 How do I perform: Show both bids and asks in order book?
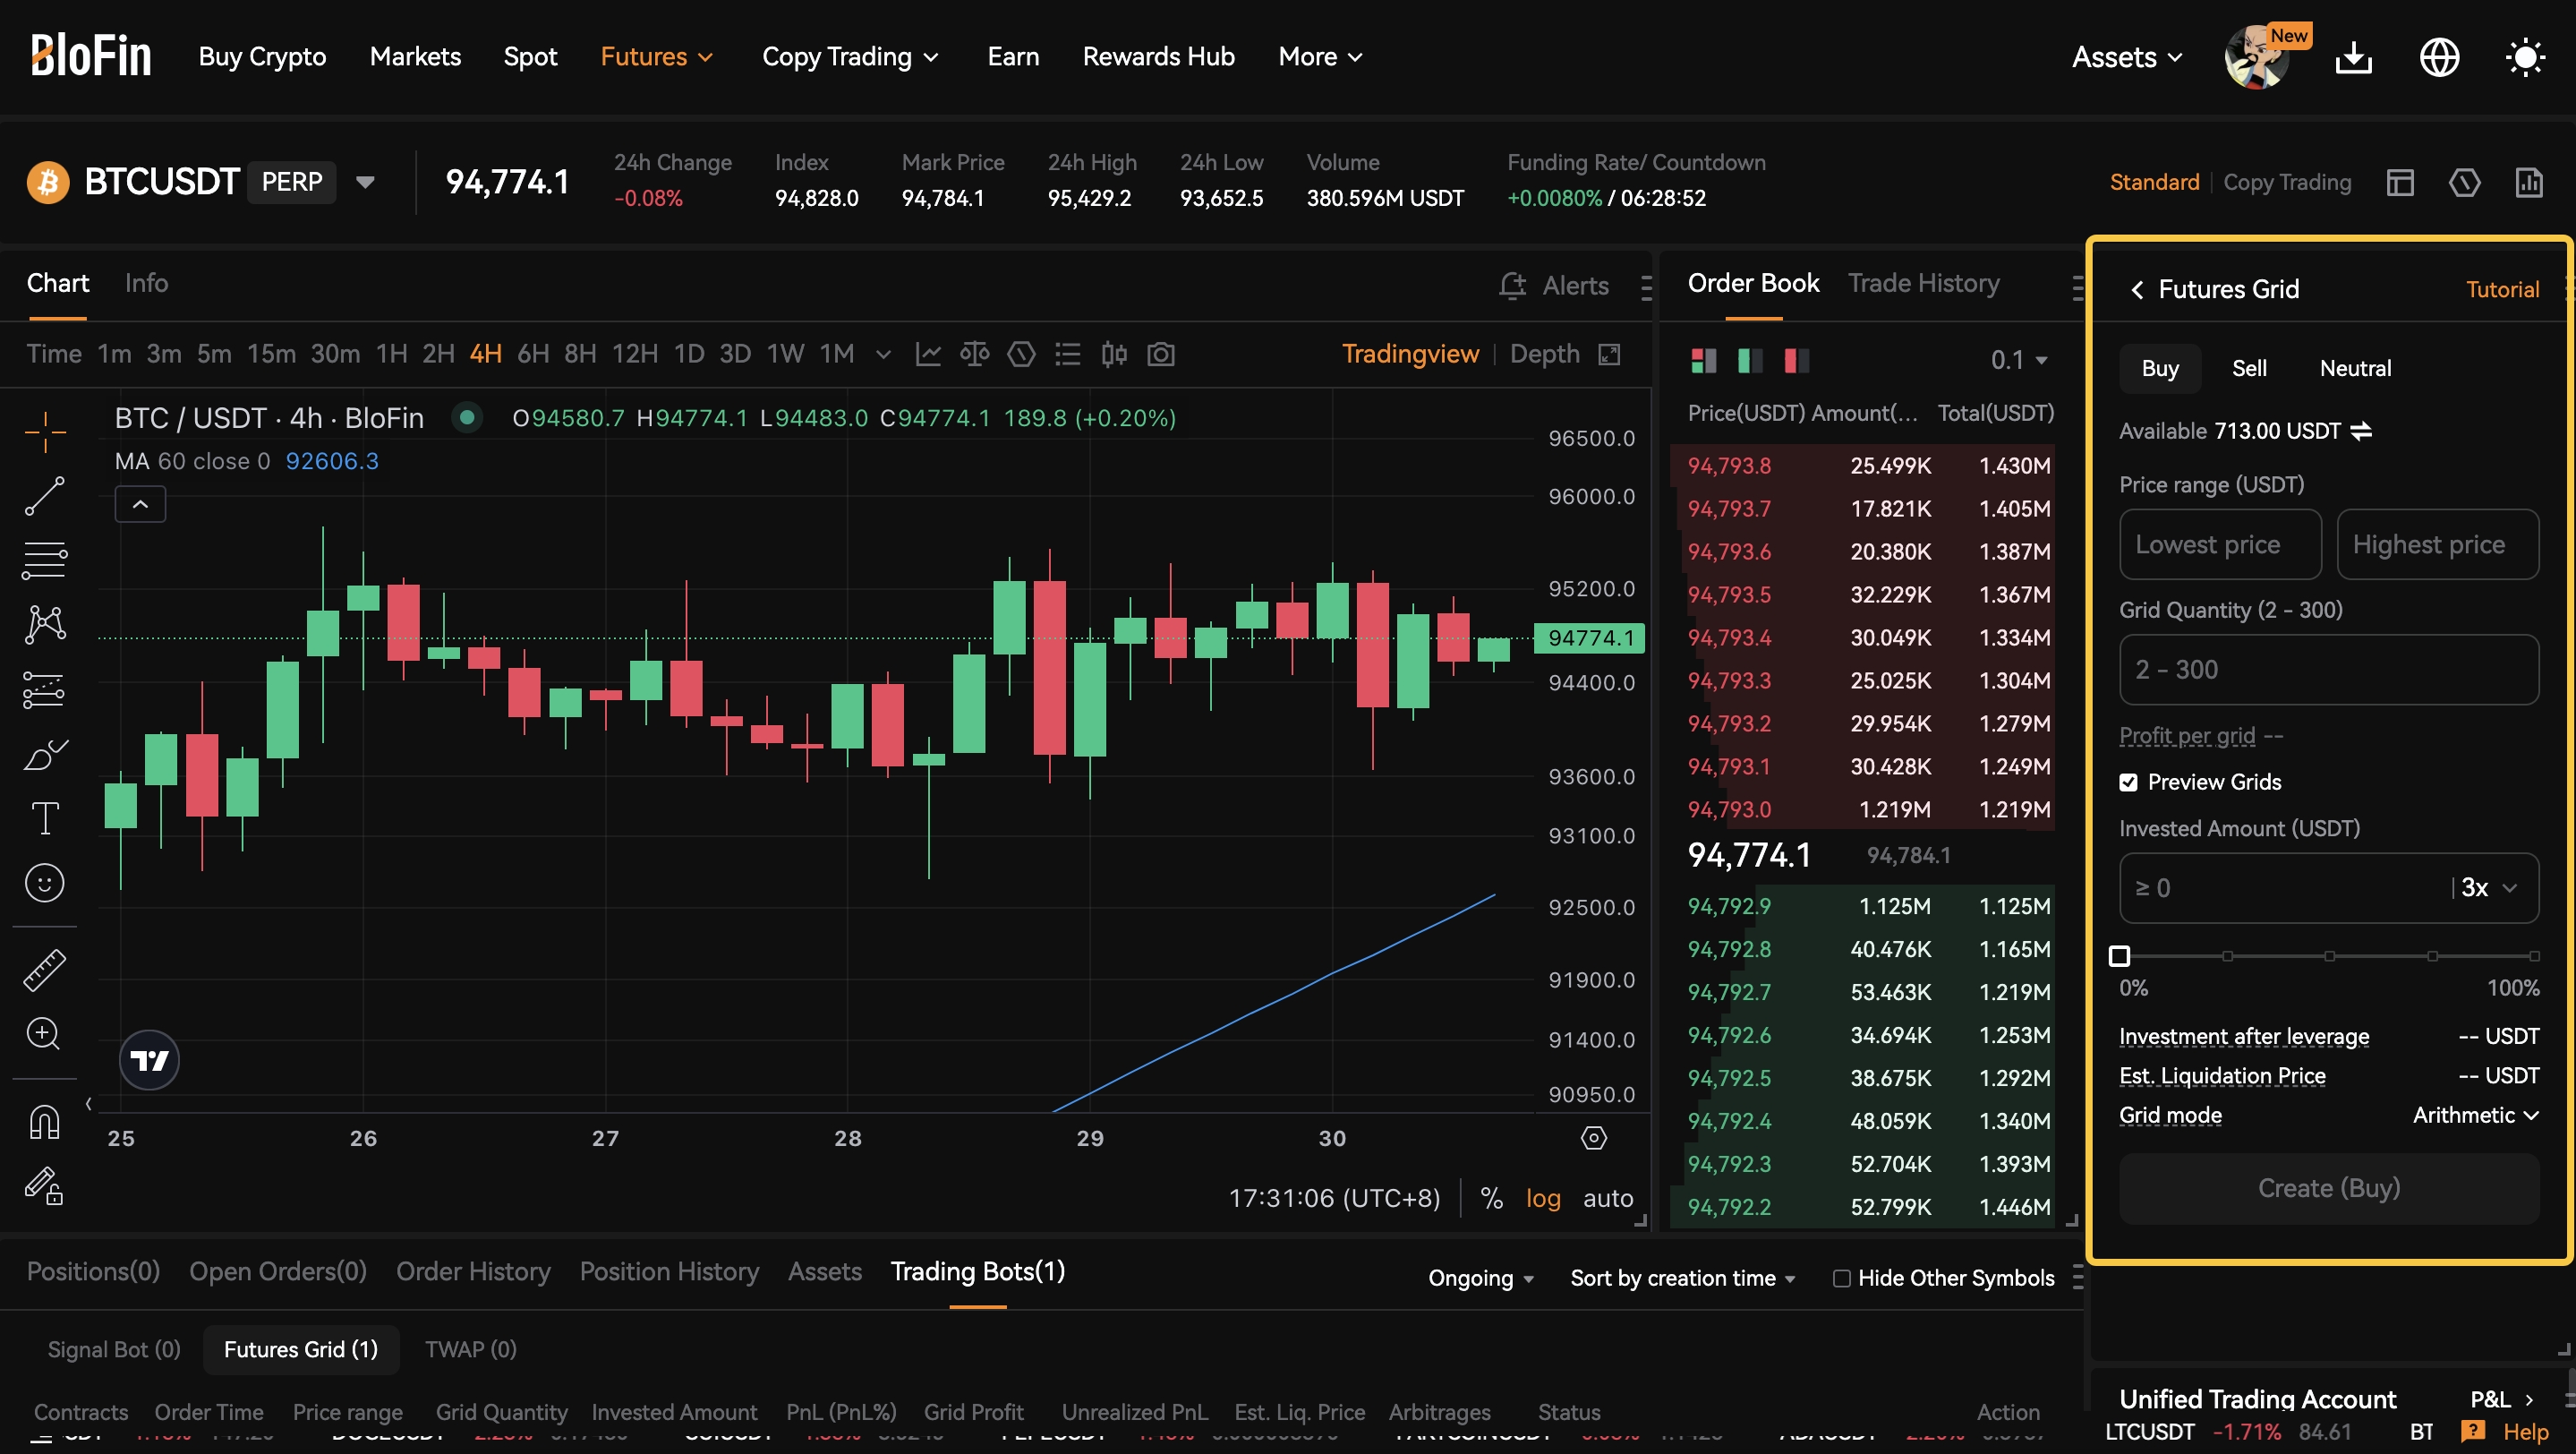pos(1703,360)
